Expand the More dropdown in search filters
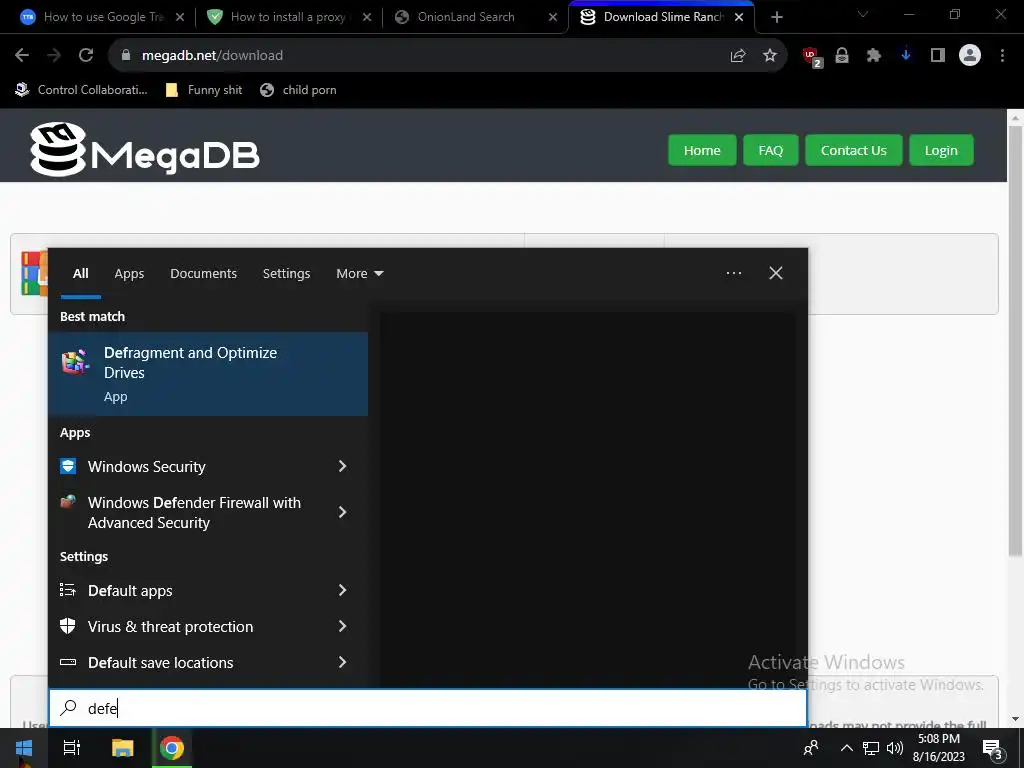This screenshot has width=1024, height=768. (359, 274)
